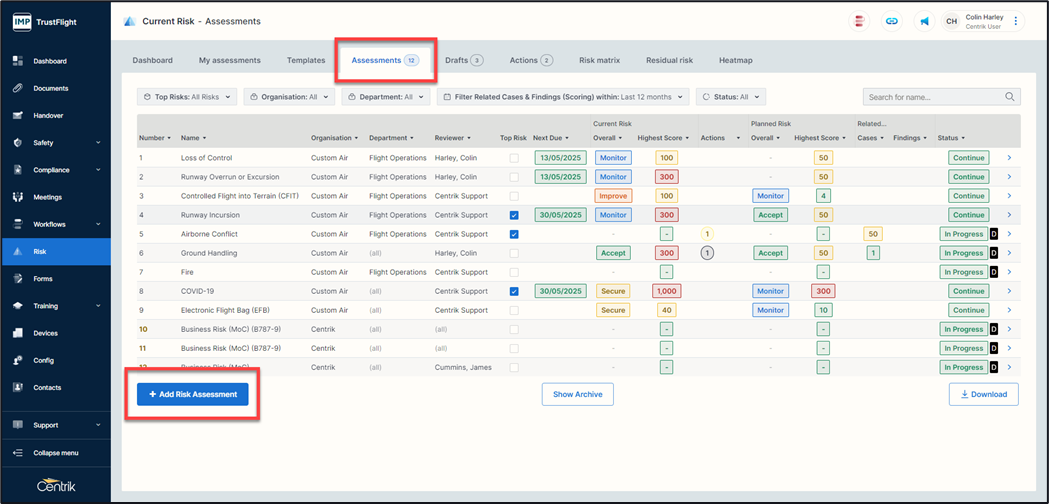Viewport: 1049px width, 504px height.
Task: Open the Organisation filter dropdown
Action: click(289, 97)
